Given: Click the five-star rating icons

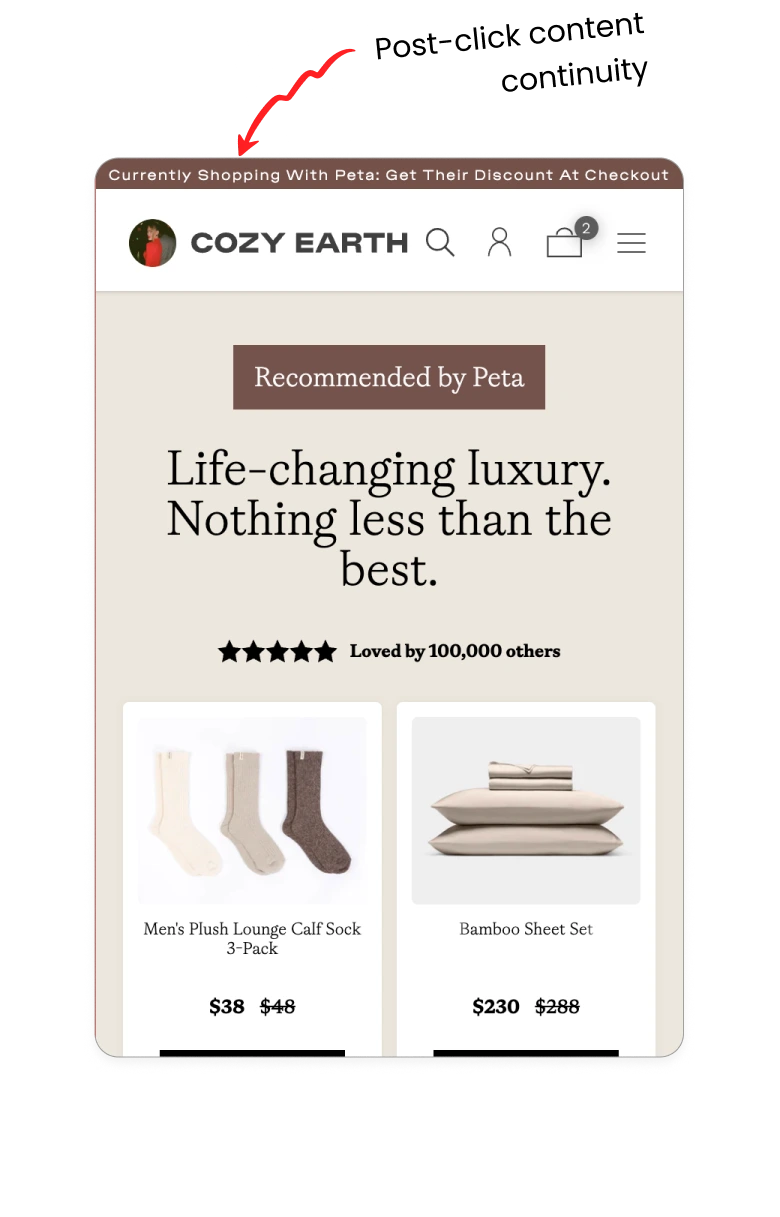Looking at the screenshot, I should tap(278, 652).
